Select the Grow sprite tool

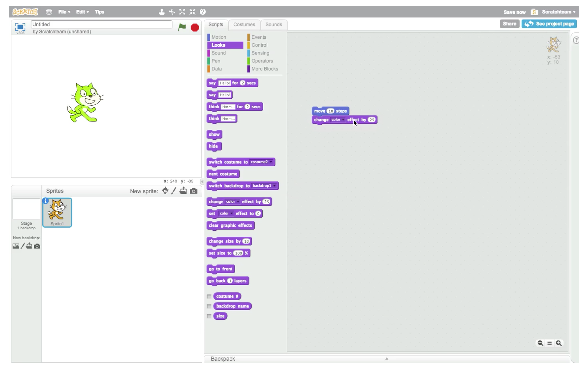click(x=182, y=12)
